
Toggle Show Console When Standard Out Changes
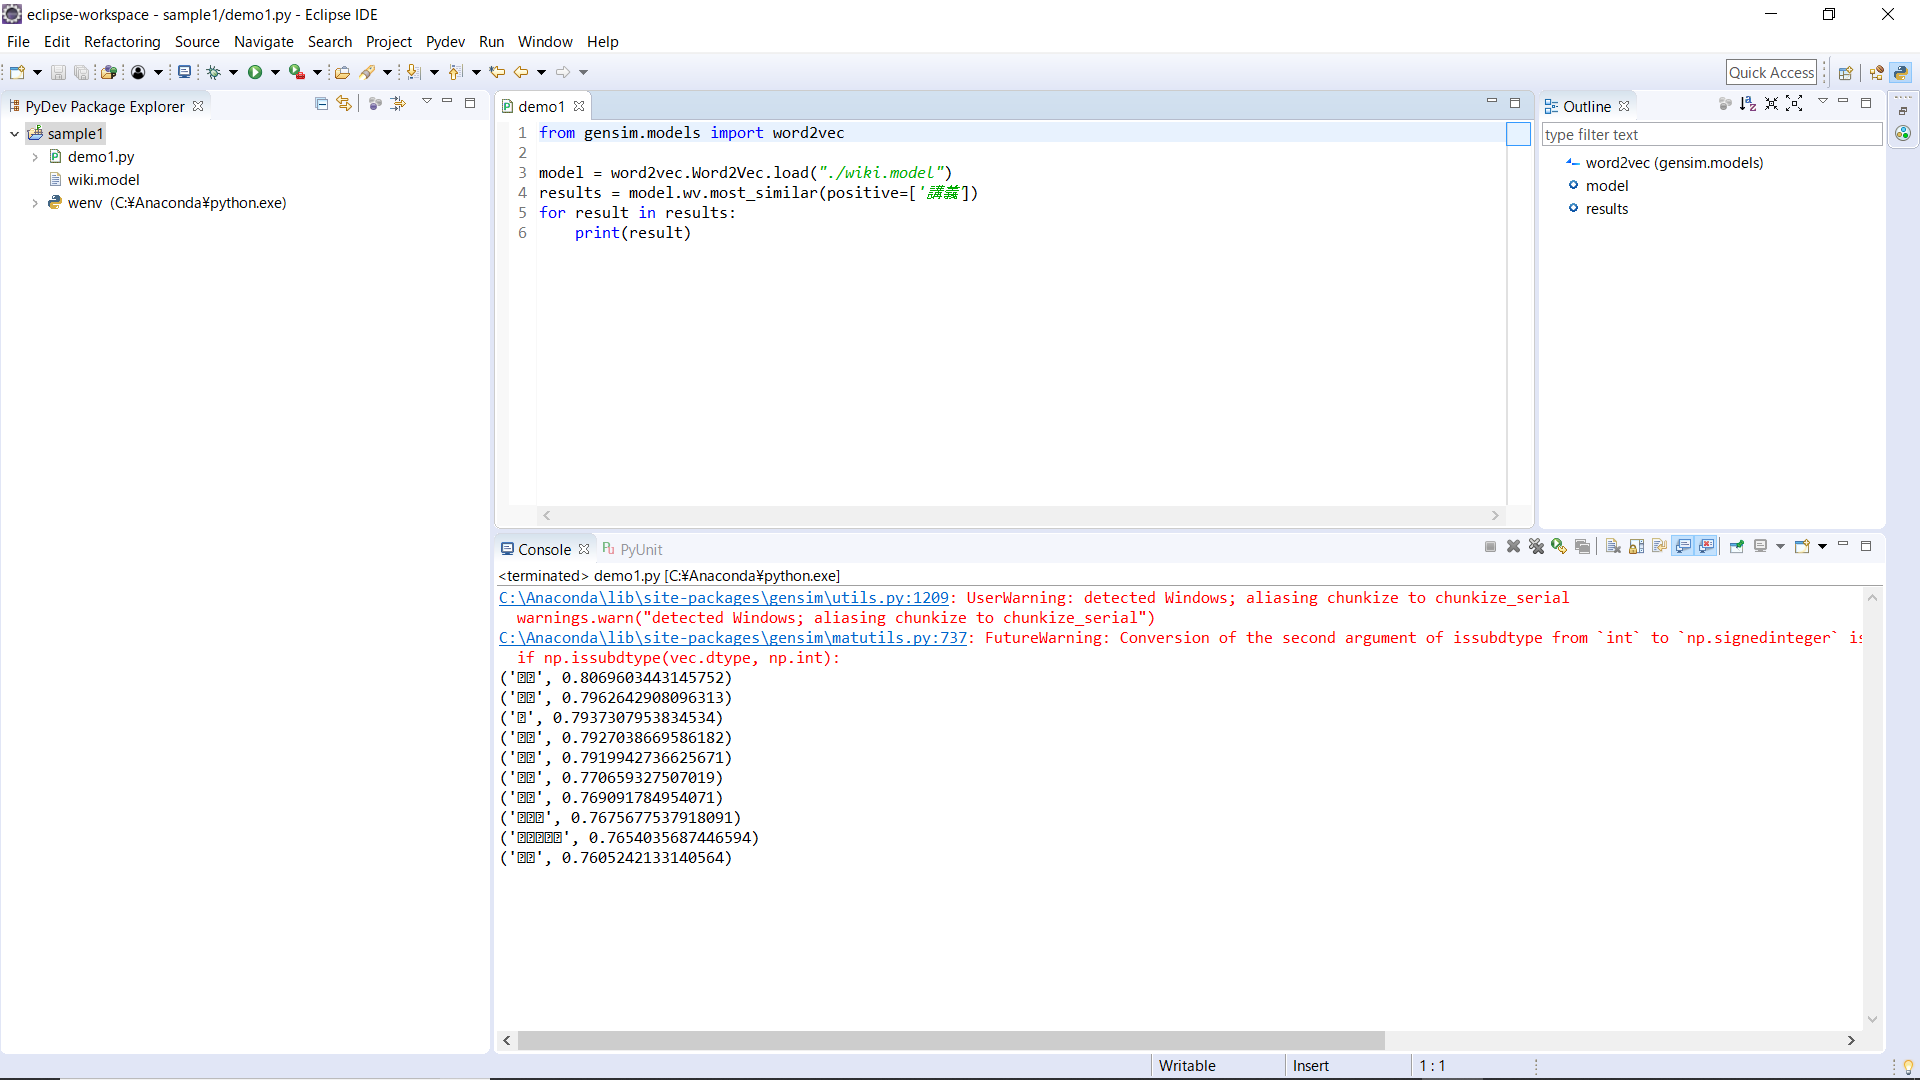(x=1683, y=546)
